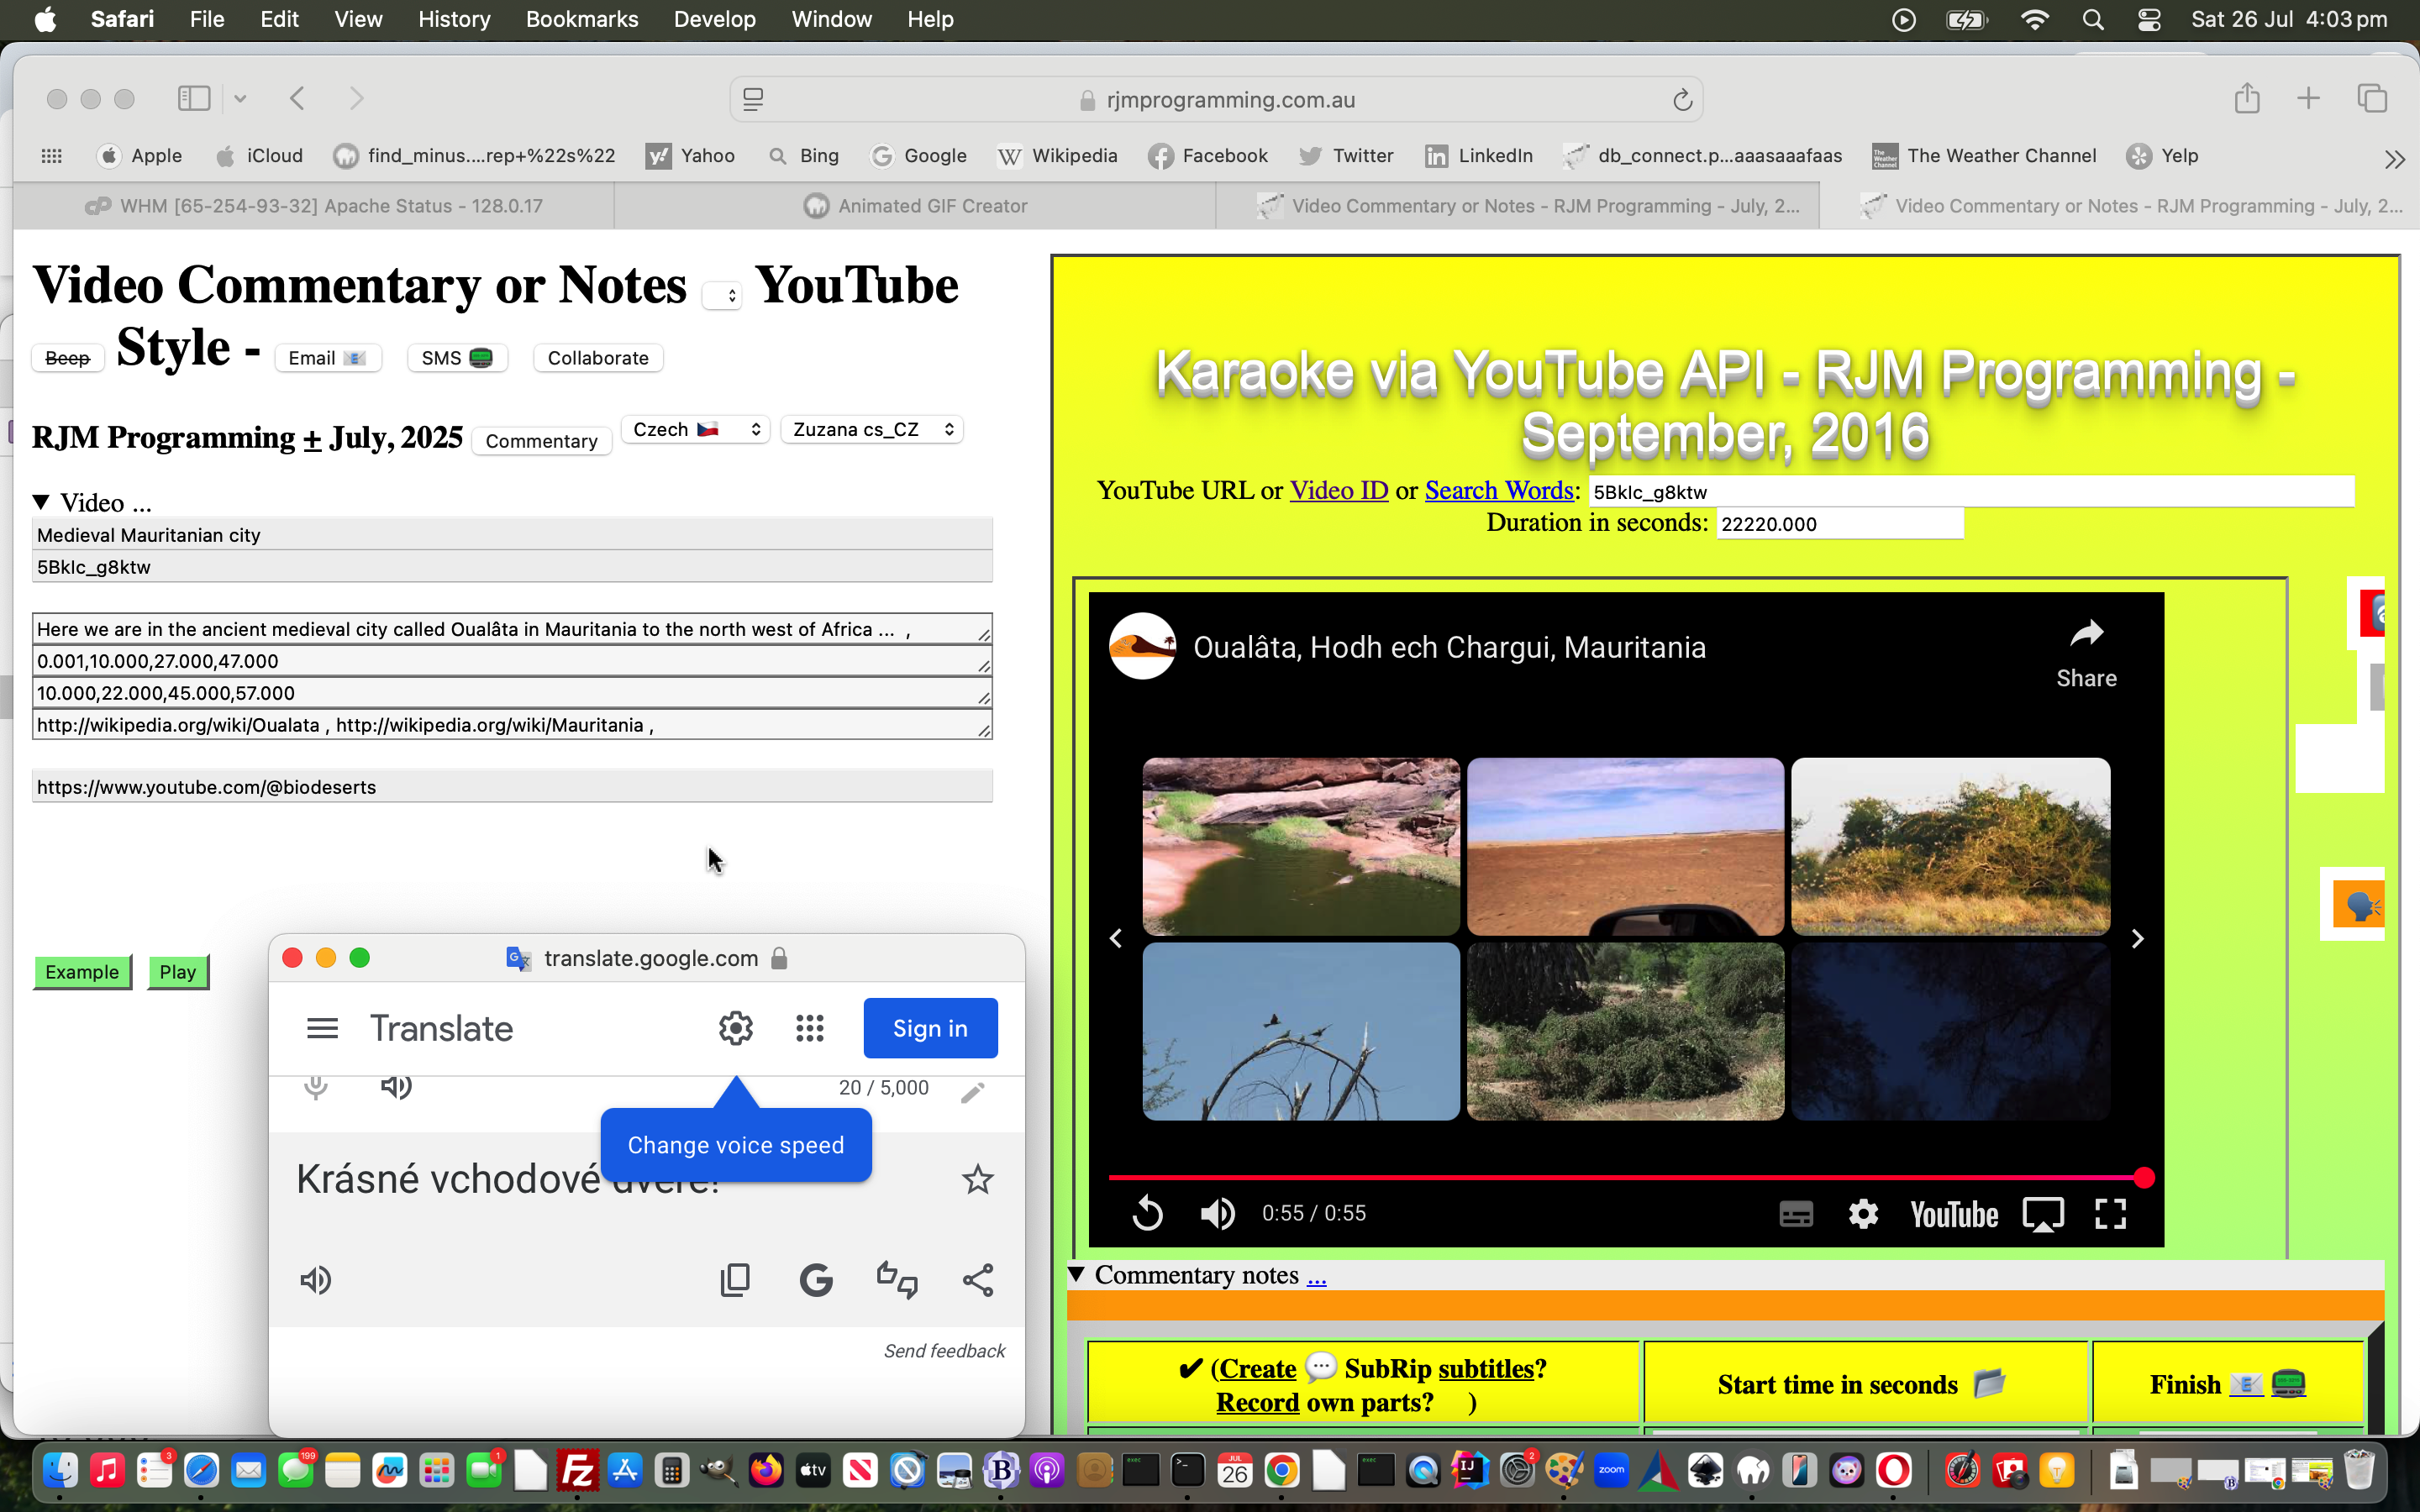
Task: Open a new Safari tab
Action: [2308, 98]
